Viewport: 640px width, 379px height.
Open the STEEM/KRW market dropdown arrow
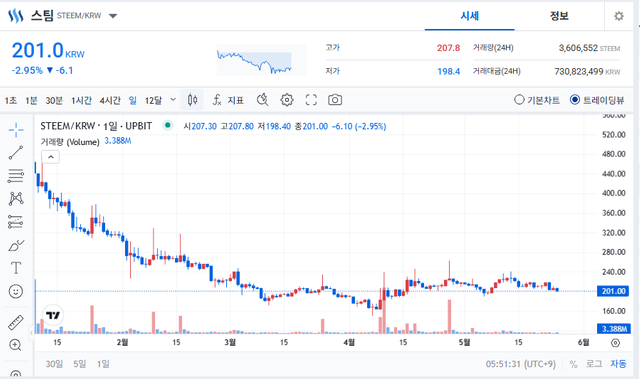pos(113,16)
